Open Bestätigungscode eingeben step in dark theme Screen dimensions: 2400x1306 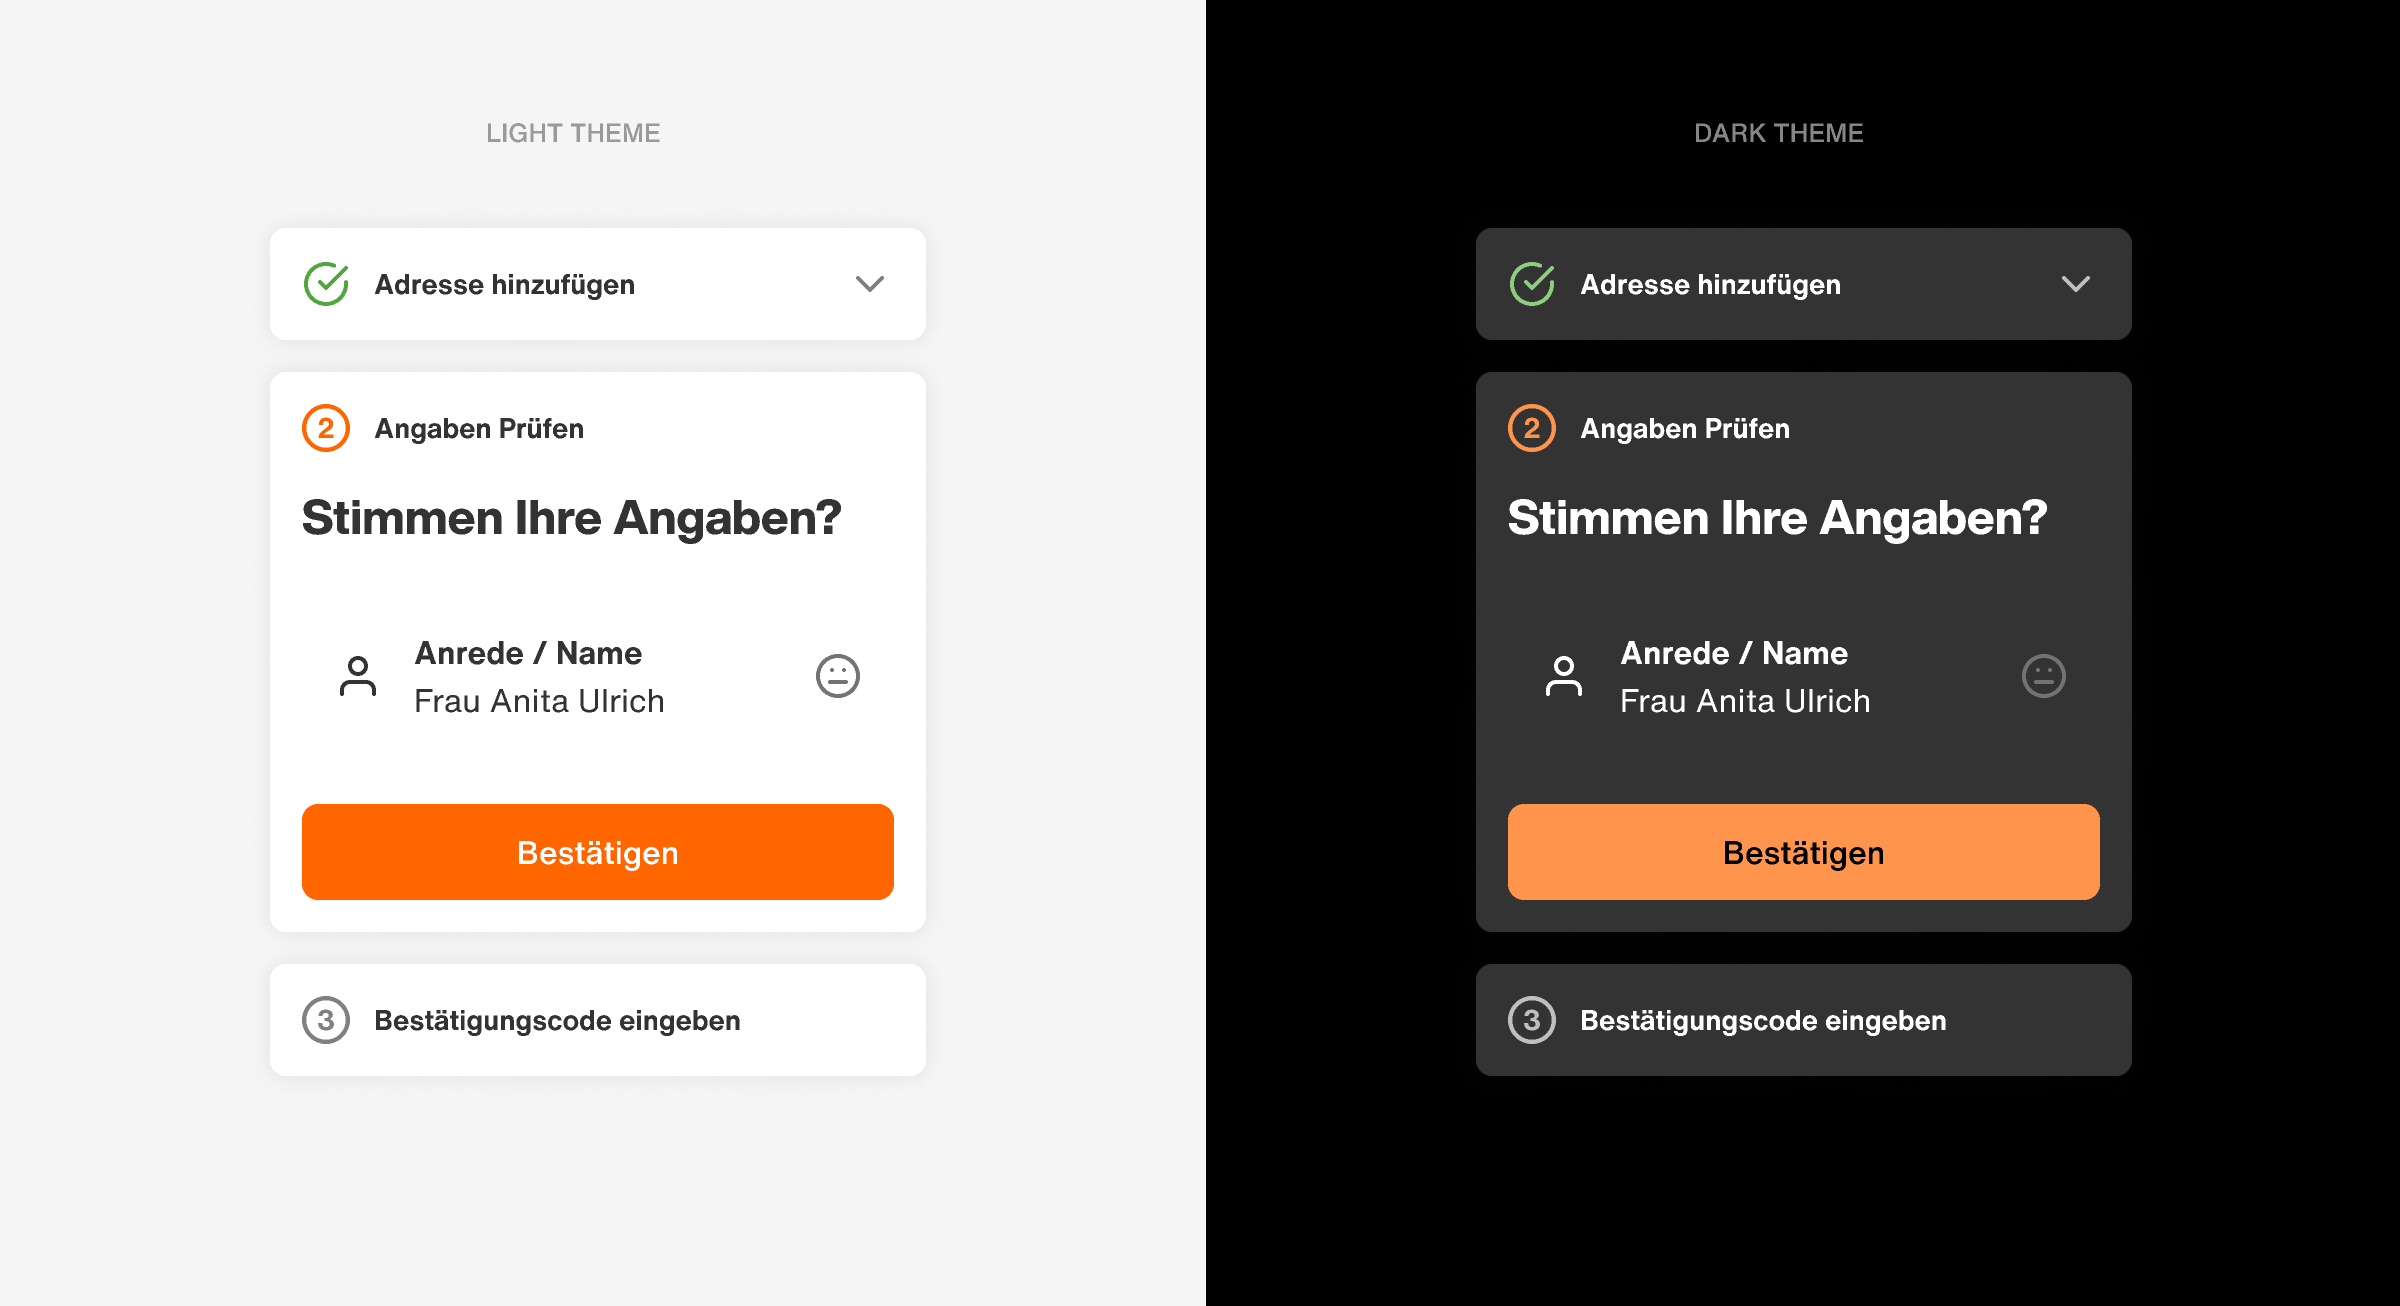pyautogui.click(x=1763, y=1020)
